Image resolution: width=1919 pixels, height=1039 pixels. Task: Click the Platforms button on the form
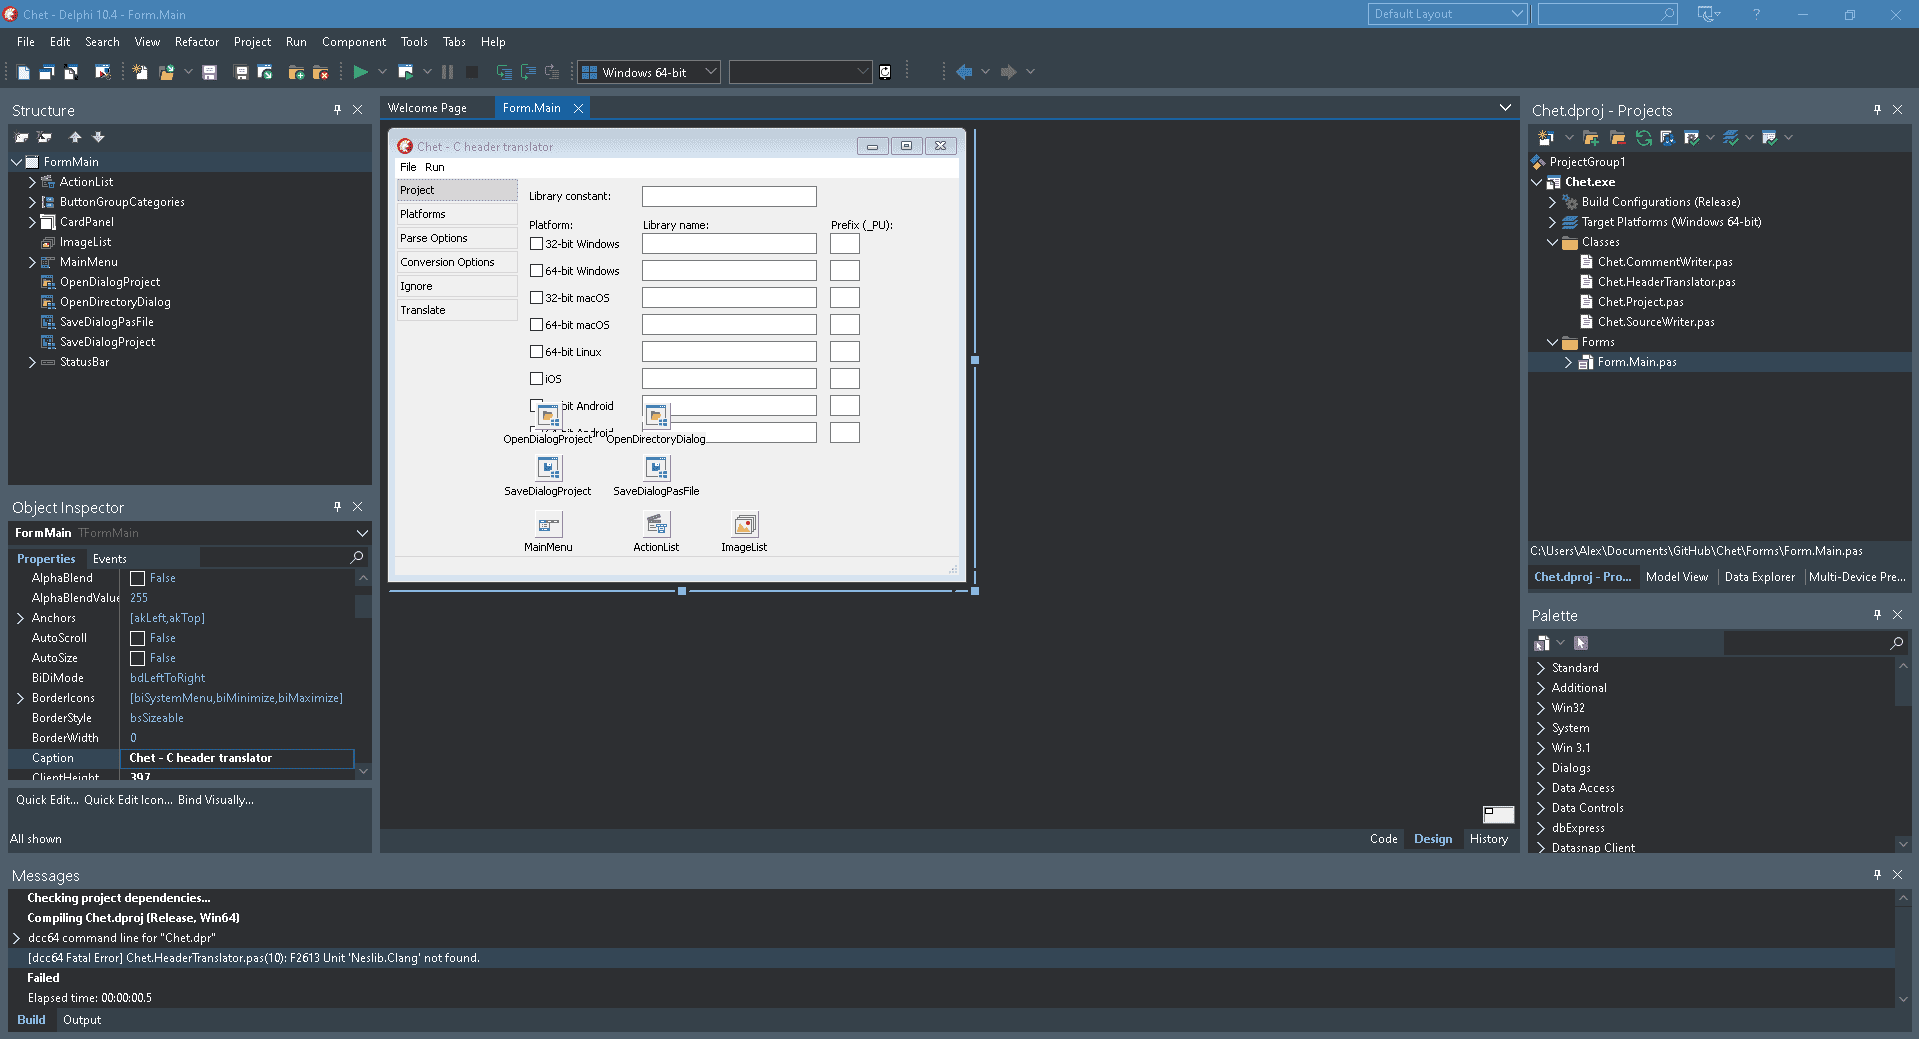click(457, 214)
